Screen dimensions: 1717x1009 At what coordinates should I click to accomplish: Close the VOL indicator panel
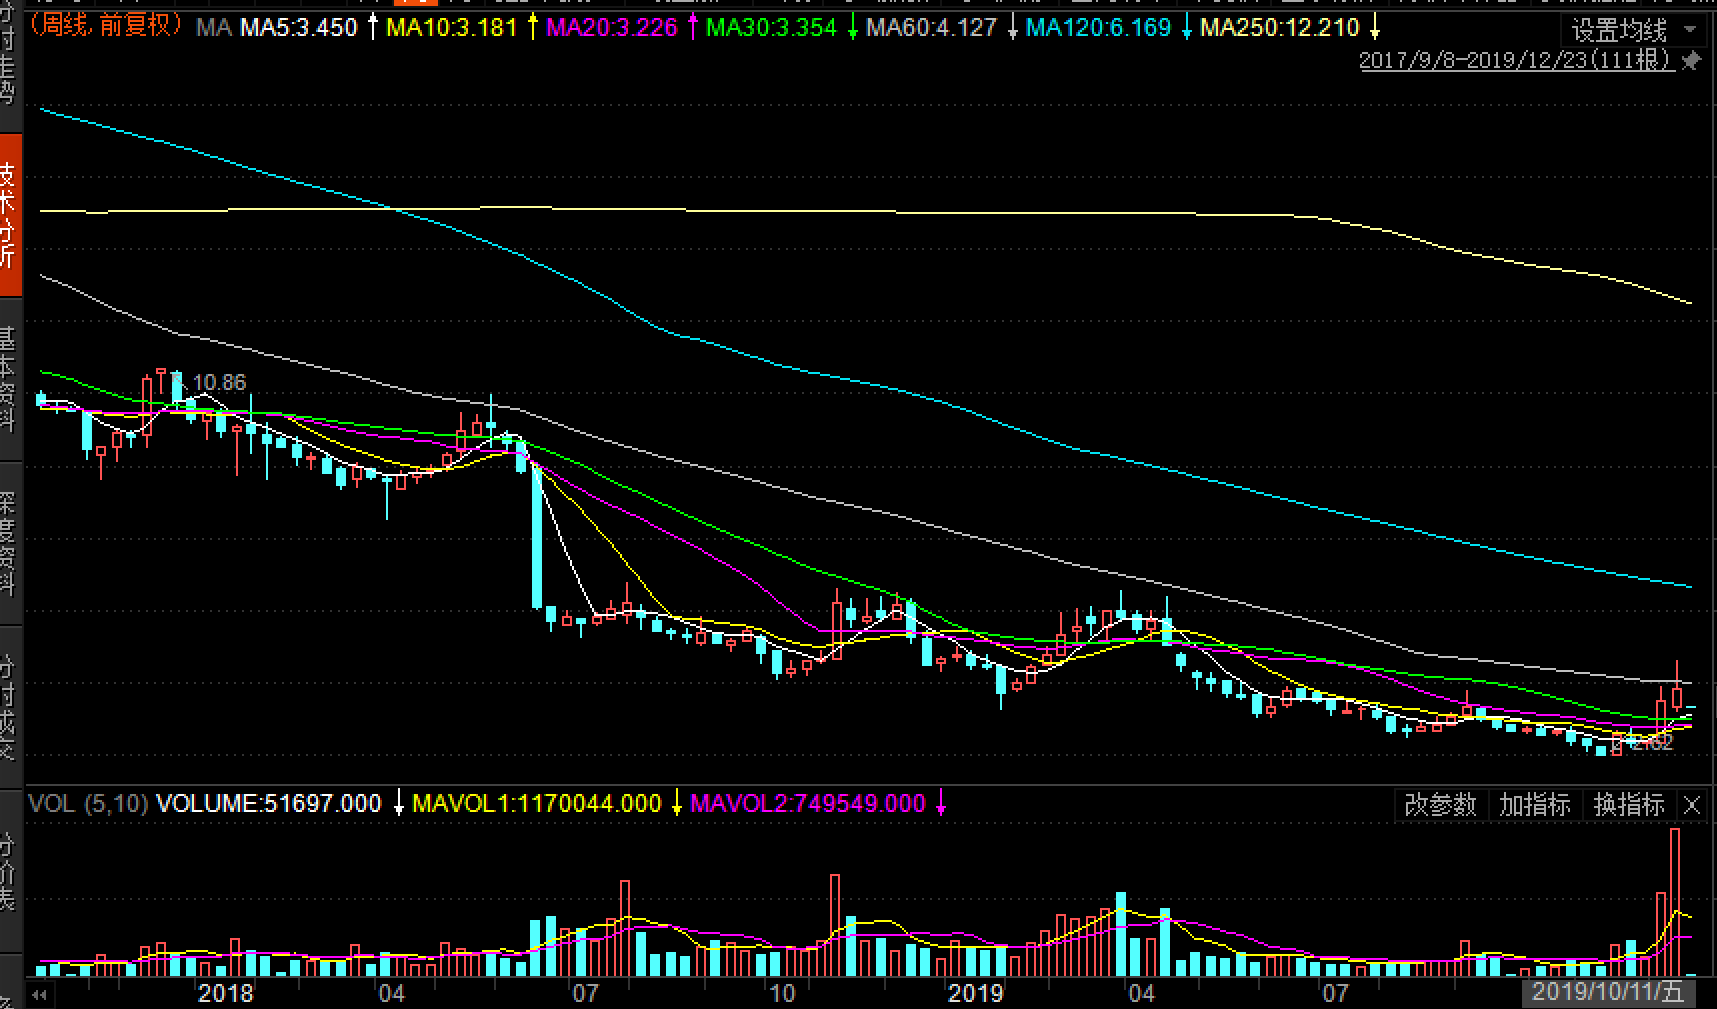pos(1692,805)
